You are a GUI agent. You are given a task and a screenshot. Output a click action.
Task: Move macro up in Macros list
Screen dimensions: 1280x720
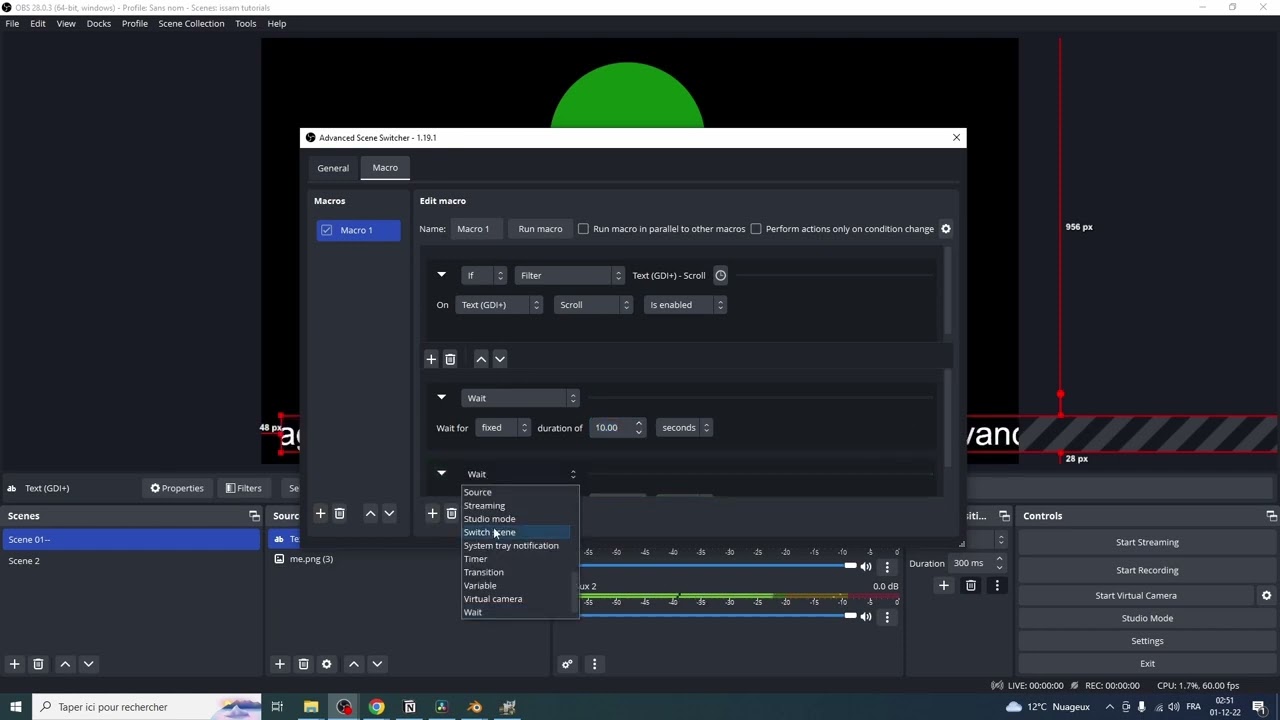370,513
